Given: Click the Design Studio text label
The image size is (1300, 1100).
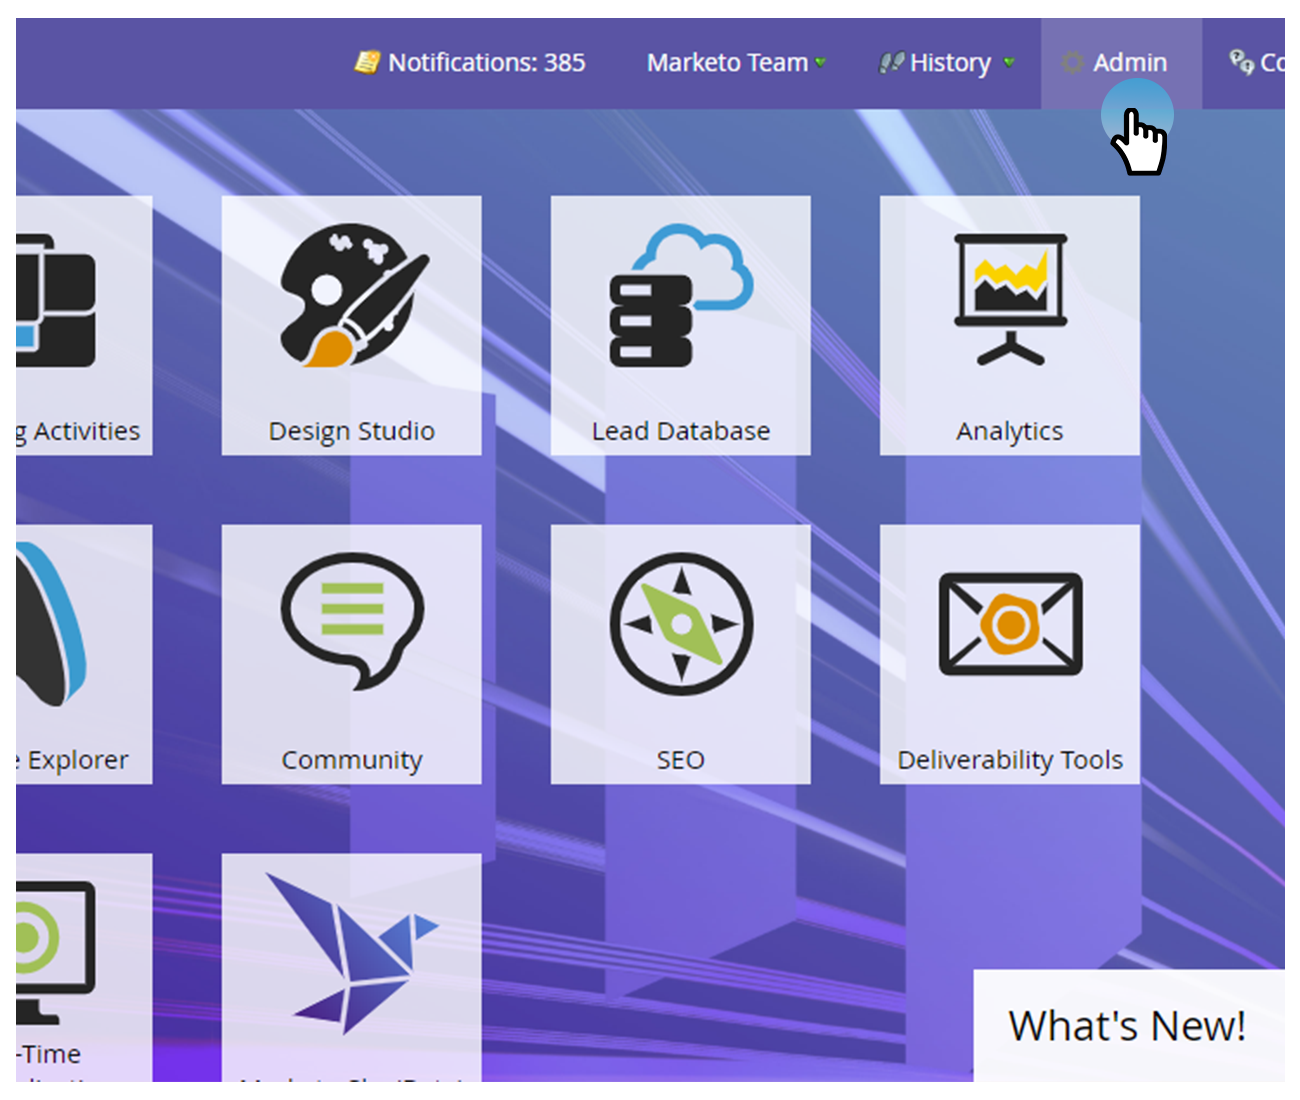Looking at the screenshot, I should coord(352,431).
